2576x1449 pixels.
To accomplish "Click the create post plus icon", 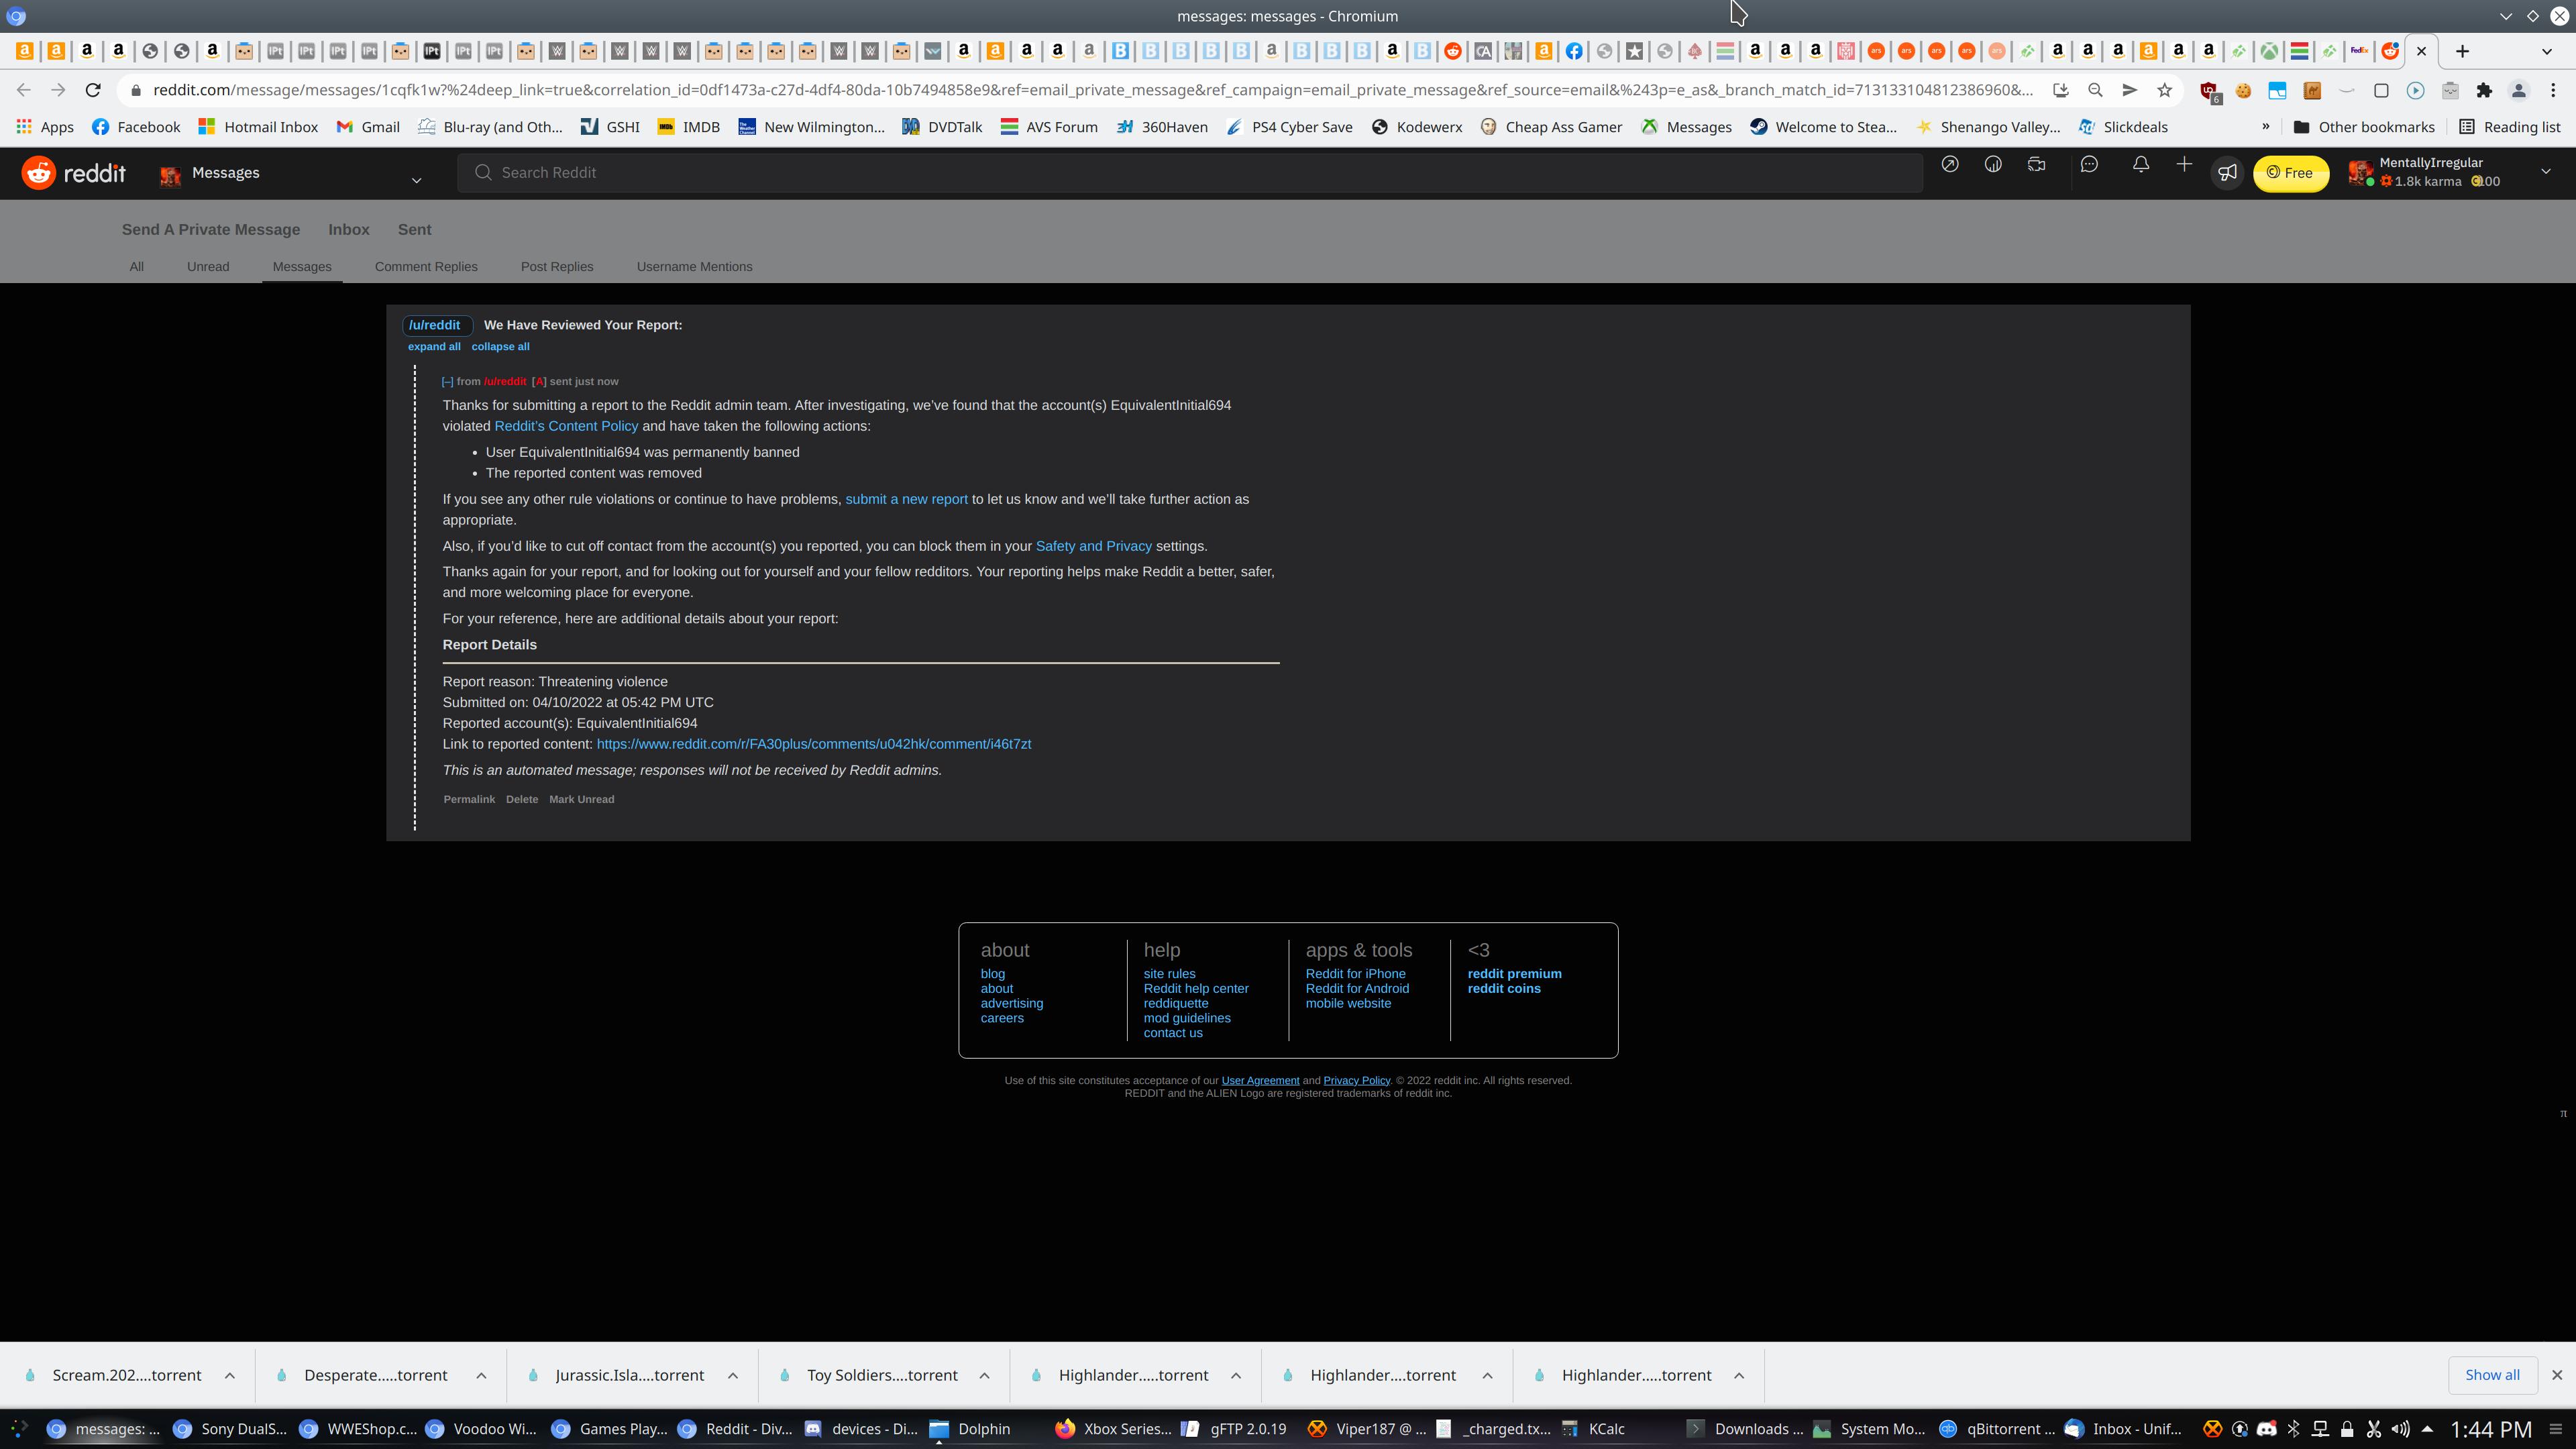I will click(x=2184, y=165).
